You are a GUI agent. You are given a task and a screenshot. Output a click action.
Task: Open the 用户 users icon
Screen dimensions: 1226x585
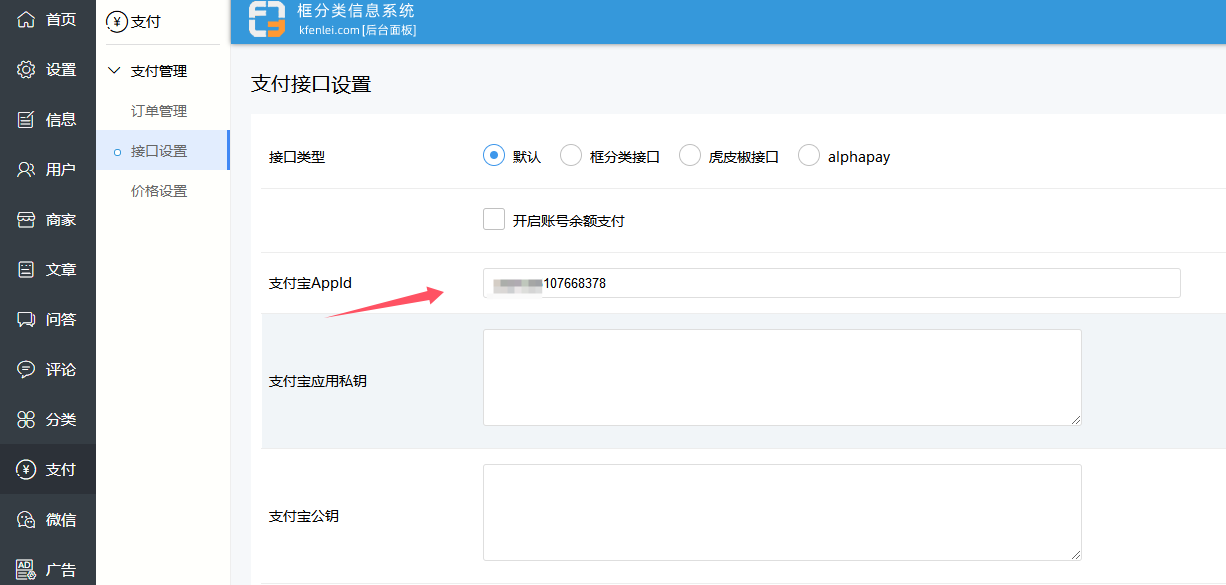point(26,169)
